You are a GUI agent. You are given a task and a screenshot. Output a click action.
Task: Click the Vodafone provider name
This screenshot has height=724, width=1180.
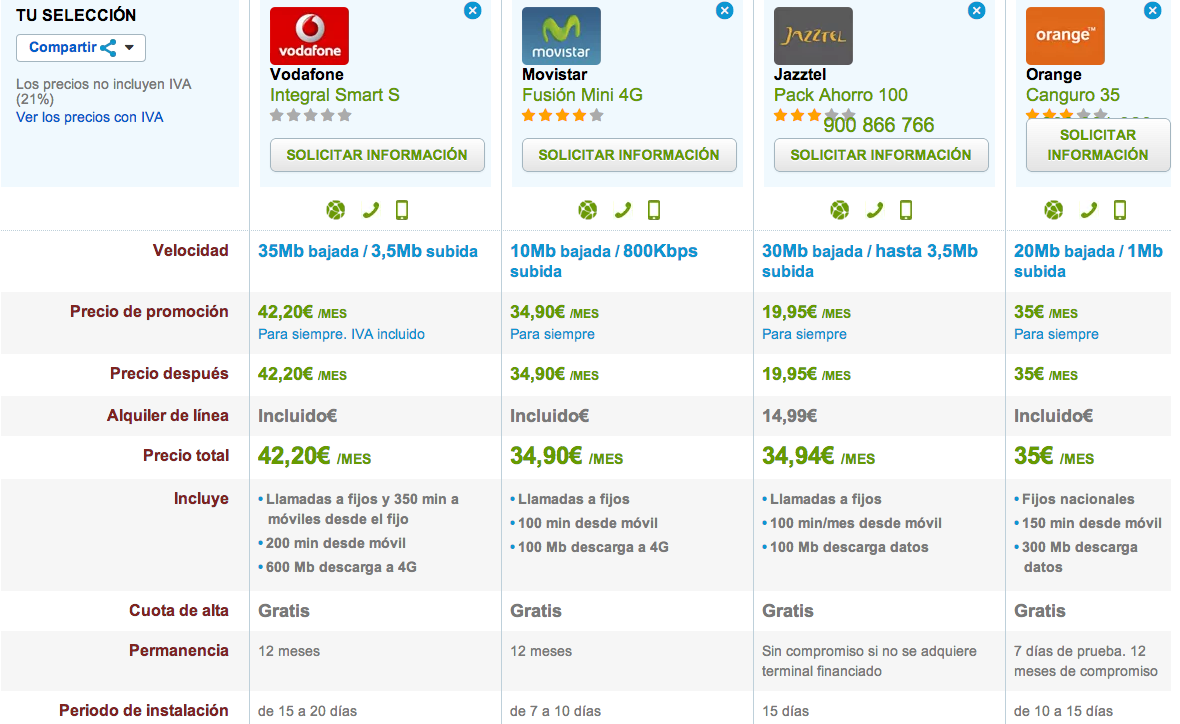[307, 75]
